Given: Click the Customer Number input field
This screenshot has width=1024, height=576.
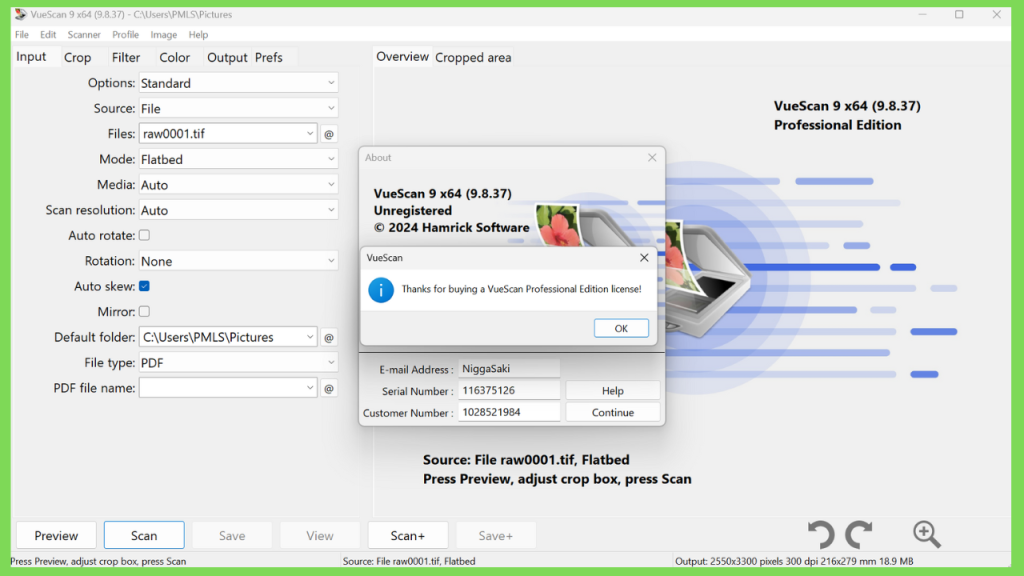Looking at the screenshot, I should pos(509,412).
